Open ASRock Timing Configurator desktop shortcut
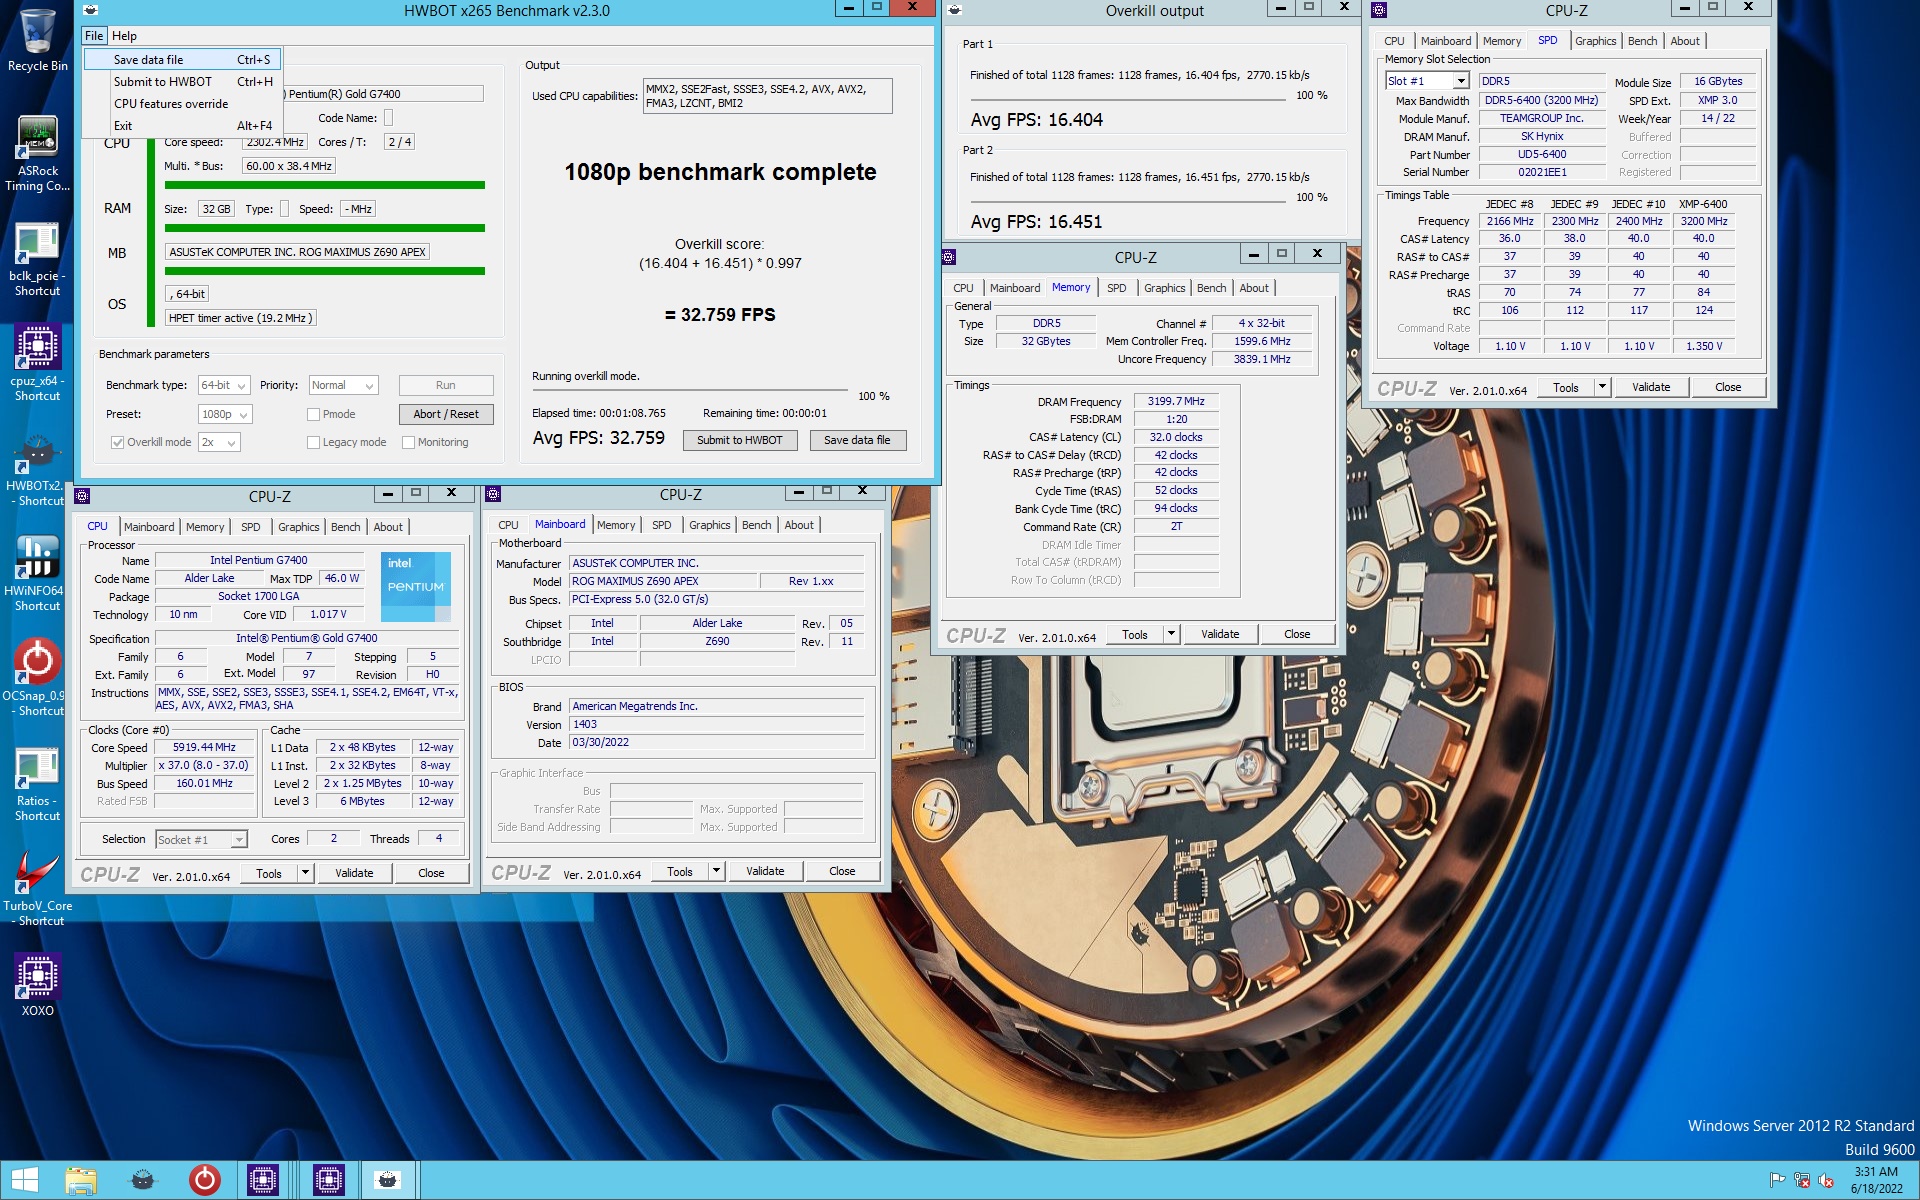Image resolution: width=1920 pixels, height=1200 pixels. tap(37, 153)
